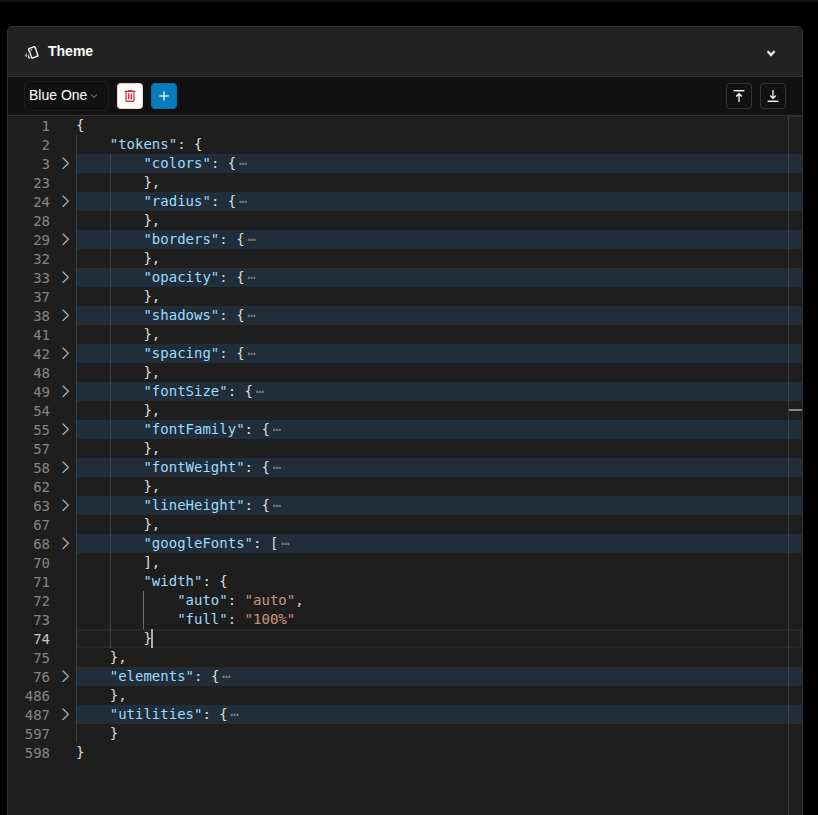Viewport: 818px width, 815px height.
Task: Click the upload theme icon
Action: click(x=738, y=96)
